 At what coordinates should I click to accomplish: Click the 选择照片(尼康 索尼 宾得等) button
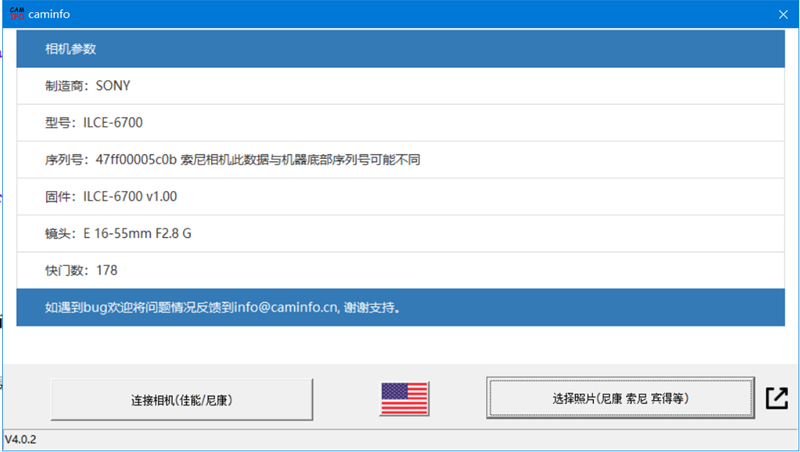click(620, 398)
